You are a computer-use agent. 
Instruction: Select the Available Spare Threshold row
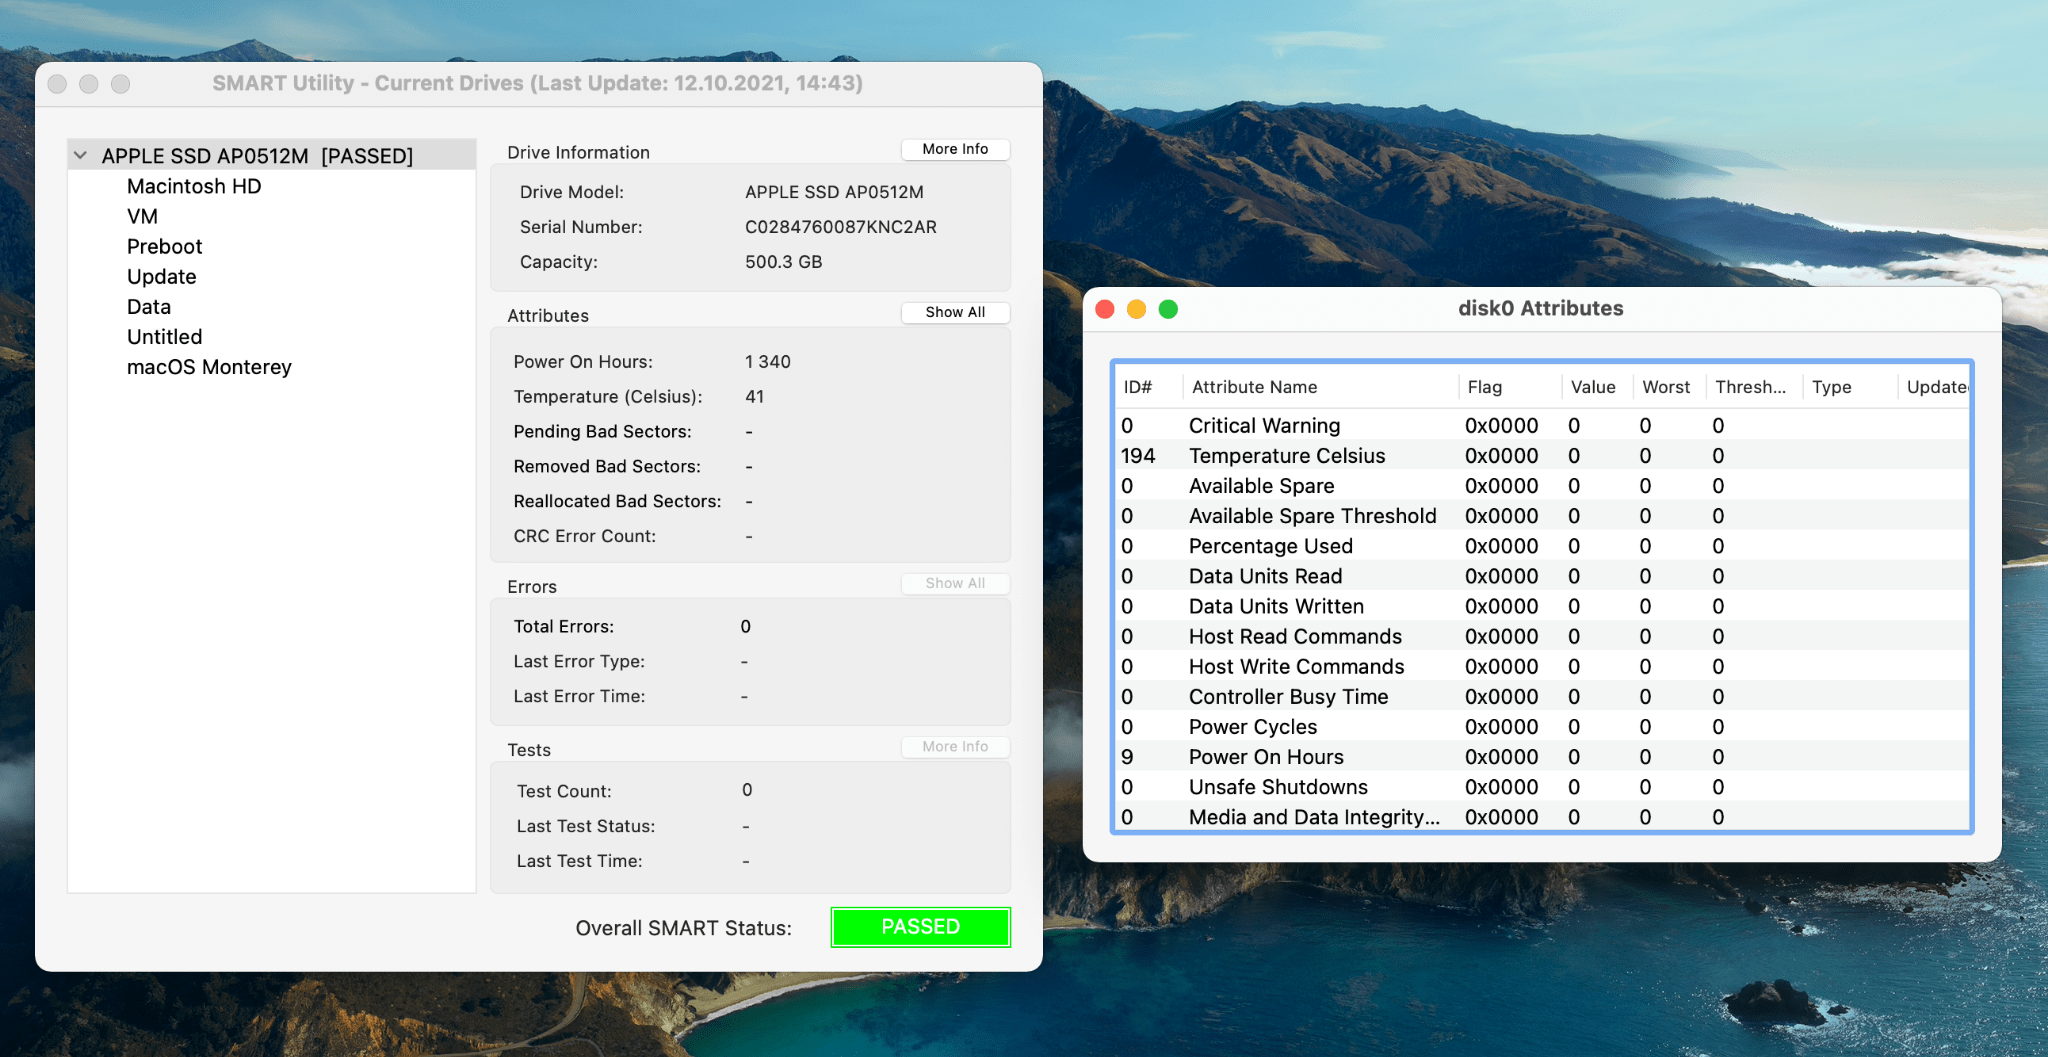pyautogui.click(x=1541, y=515)
